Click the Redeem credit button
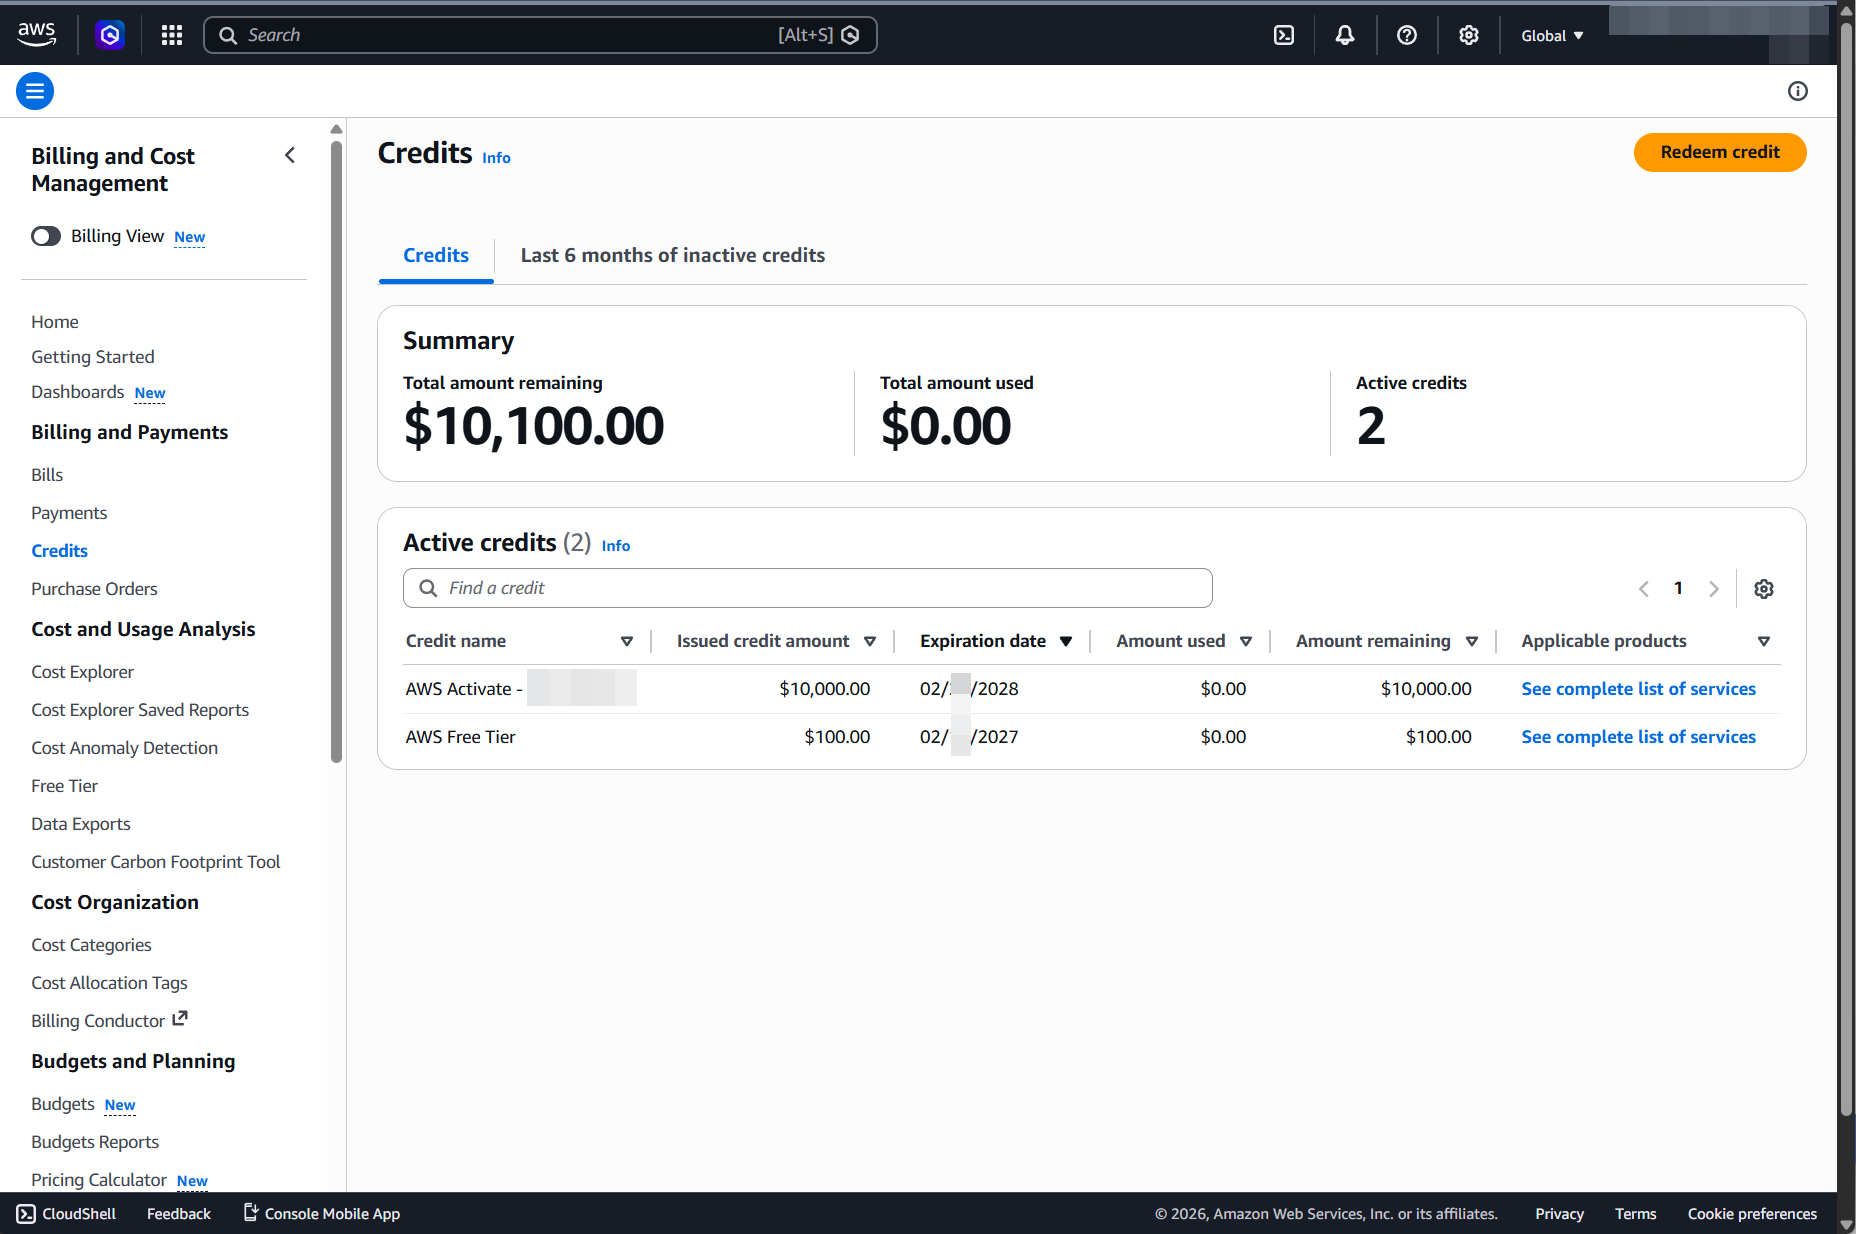1856x1234 pixels. tap(1720, 152)
